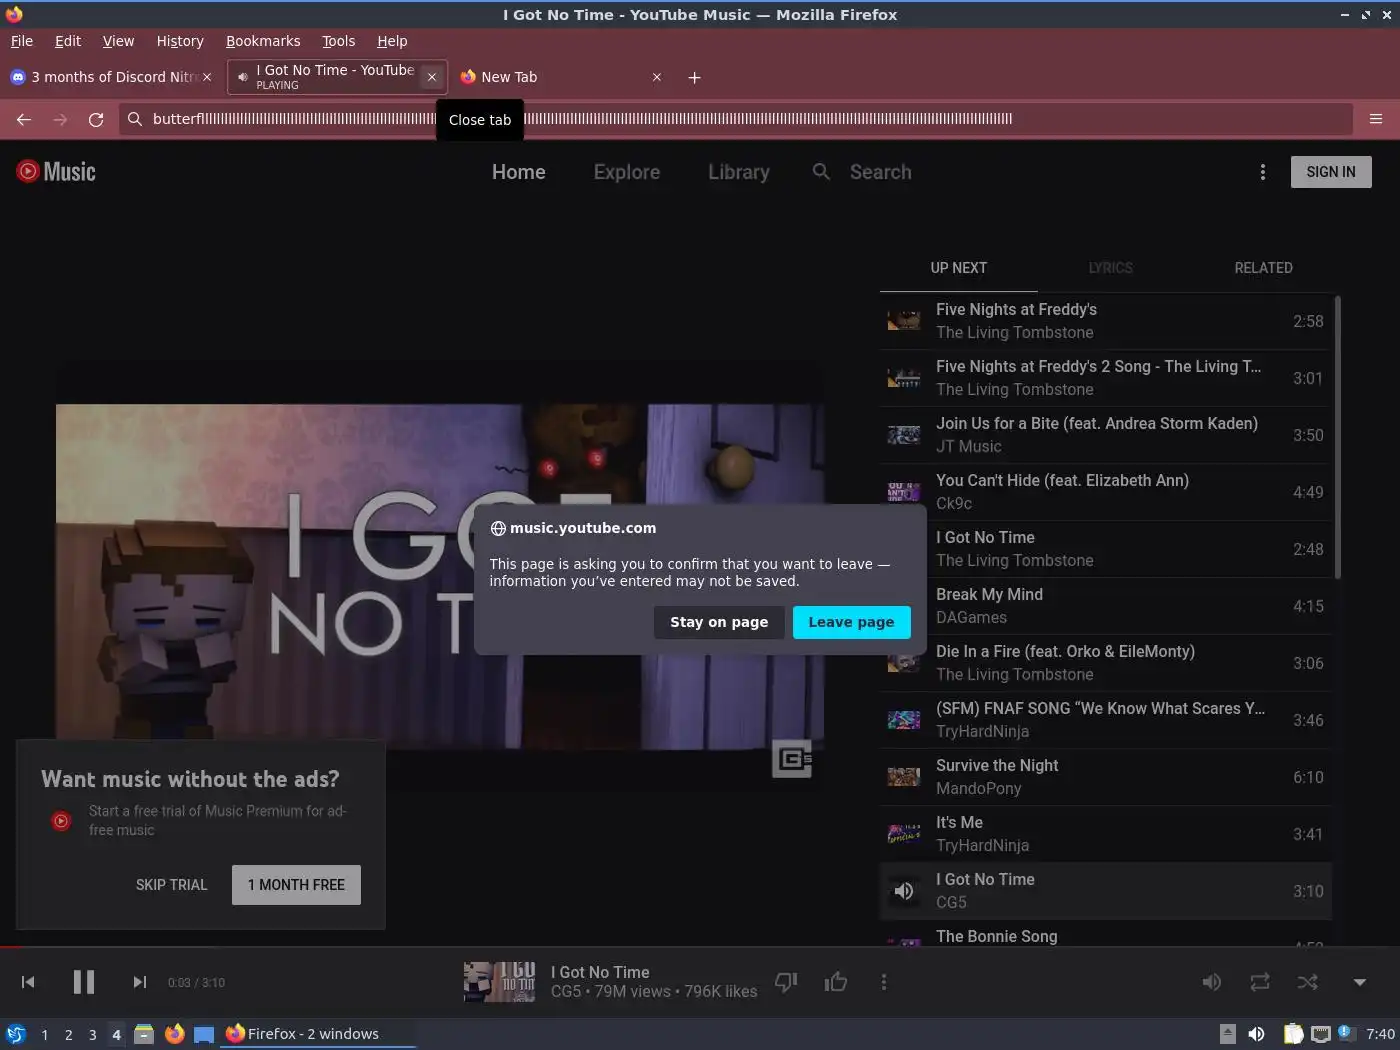Image resolution: width=1400 pixels, height=1050 pixels.
Task: Open the Bookmarks menu
Action: tap(263, 41)
